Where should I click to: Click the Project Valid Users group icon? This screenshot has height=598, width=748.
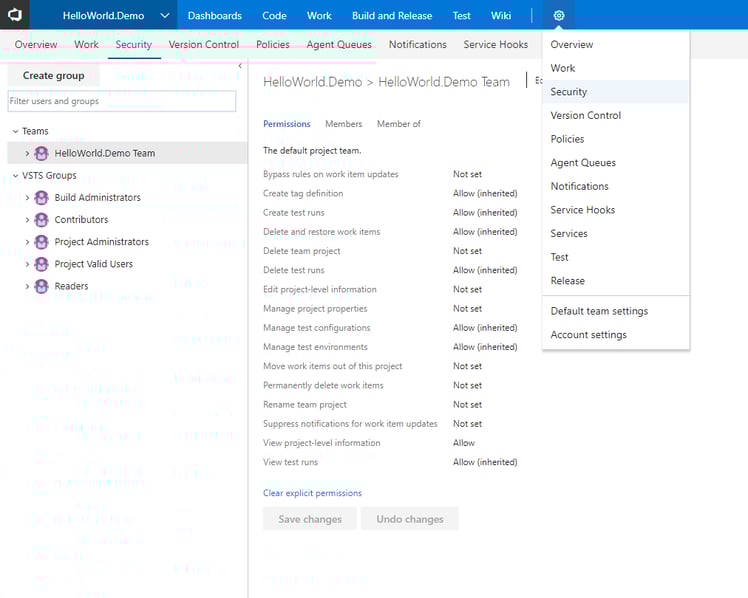point(42,264)
